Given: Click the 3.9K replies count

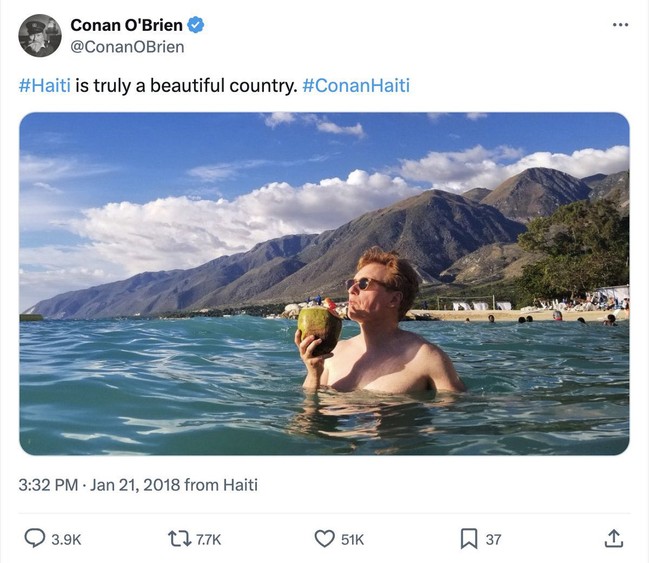Looking at the screenshot, I should 66,540.
